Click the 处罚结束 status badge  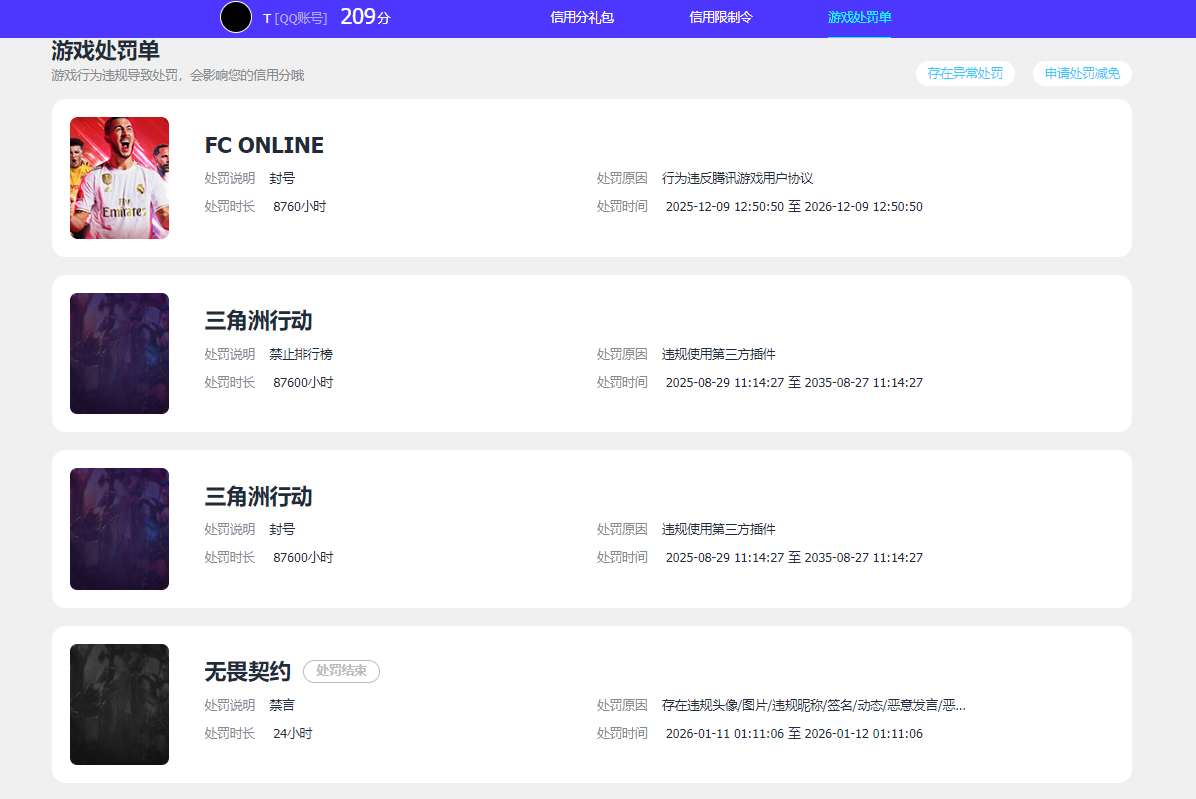tap(341, 672)
